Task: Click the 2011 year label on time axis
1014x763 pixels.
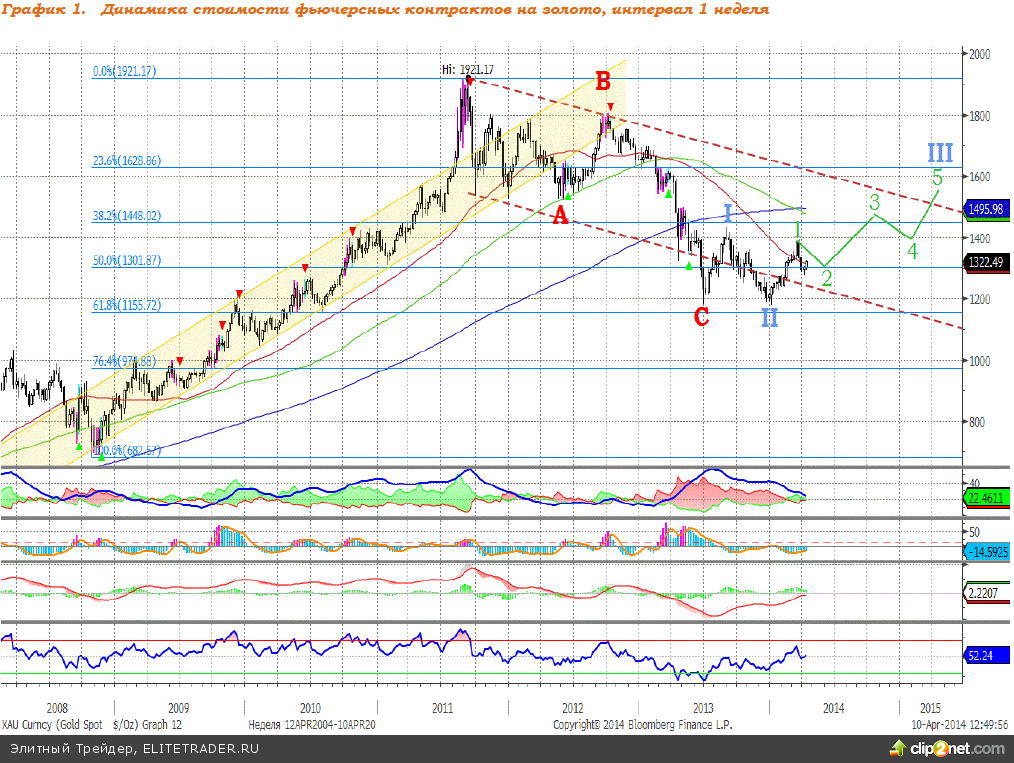Action: pyautogui.click(x=441, y=707)
